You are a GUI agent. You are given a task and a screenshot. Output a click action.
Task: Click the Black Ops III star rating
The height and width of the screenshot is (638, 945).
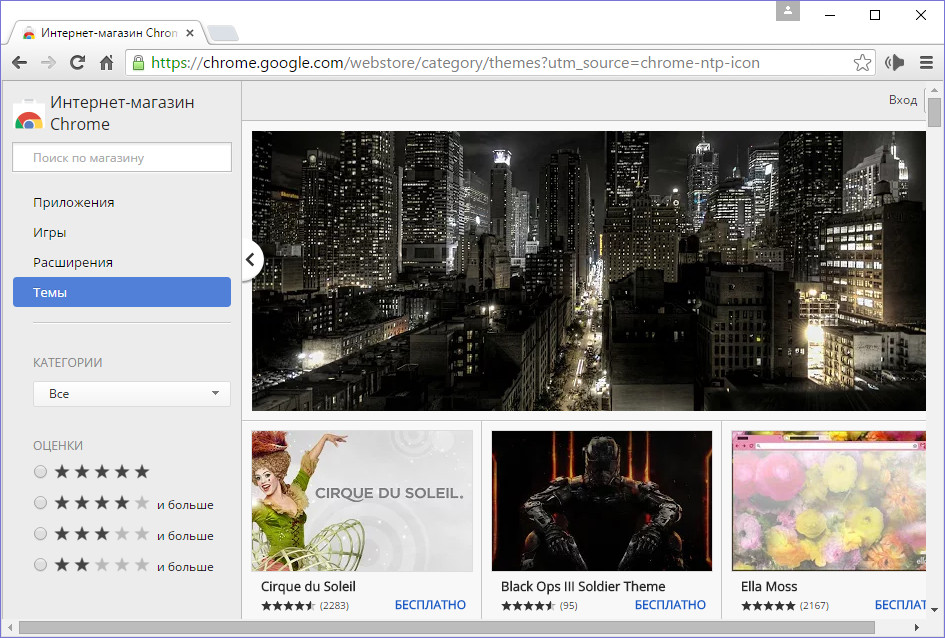(528, 605)
